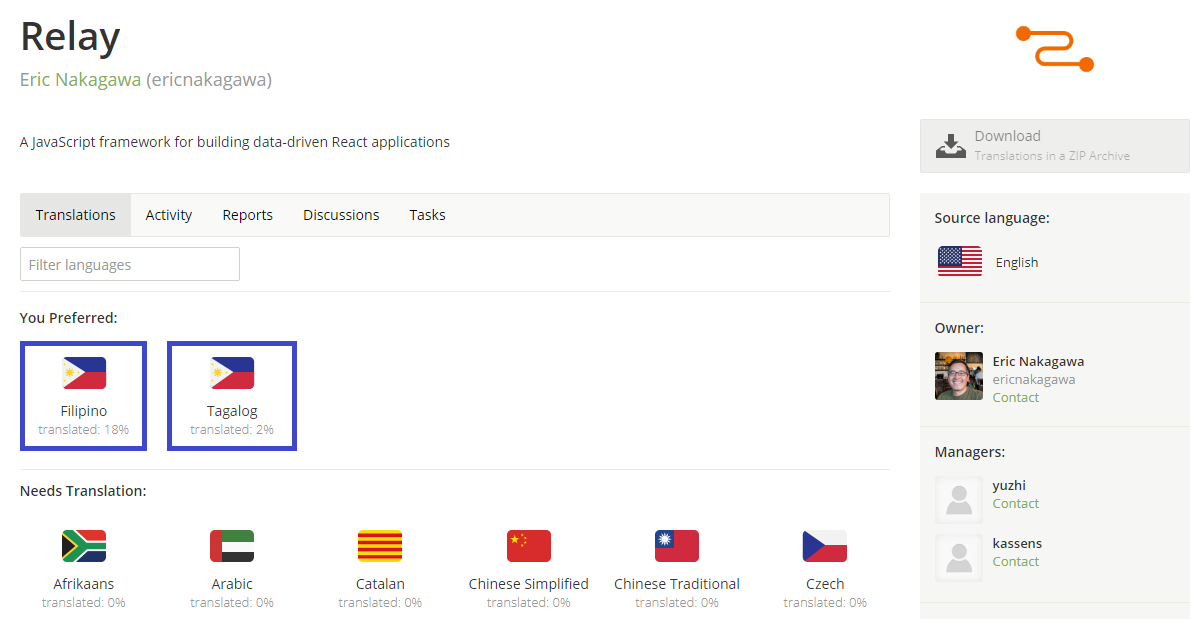Open the Reports tab

[x=248, y=215]
